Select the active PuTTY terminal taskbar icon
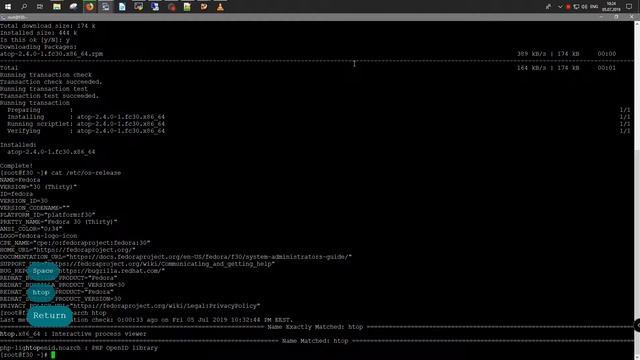 [106, 7]
